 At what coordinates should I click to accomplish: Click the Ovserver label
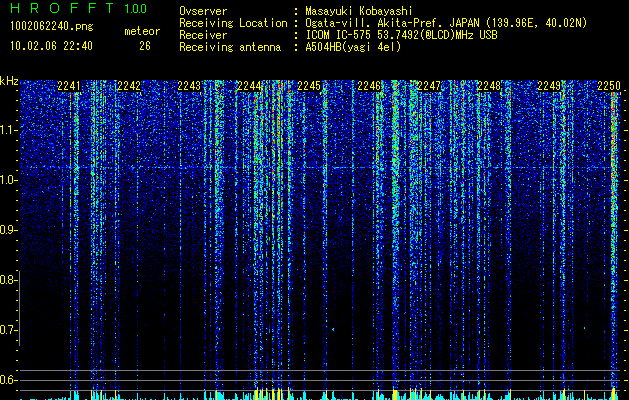(203, 11)
